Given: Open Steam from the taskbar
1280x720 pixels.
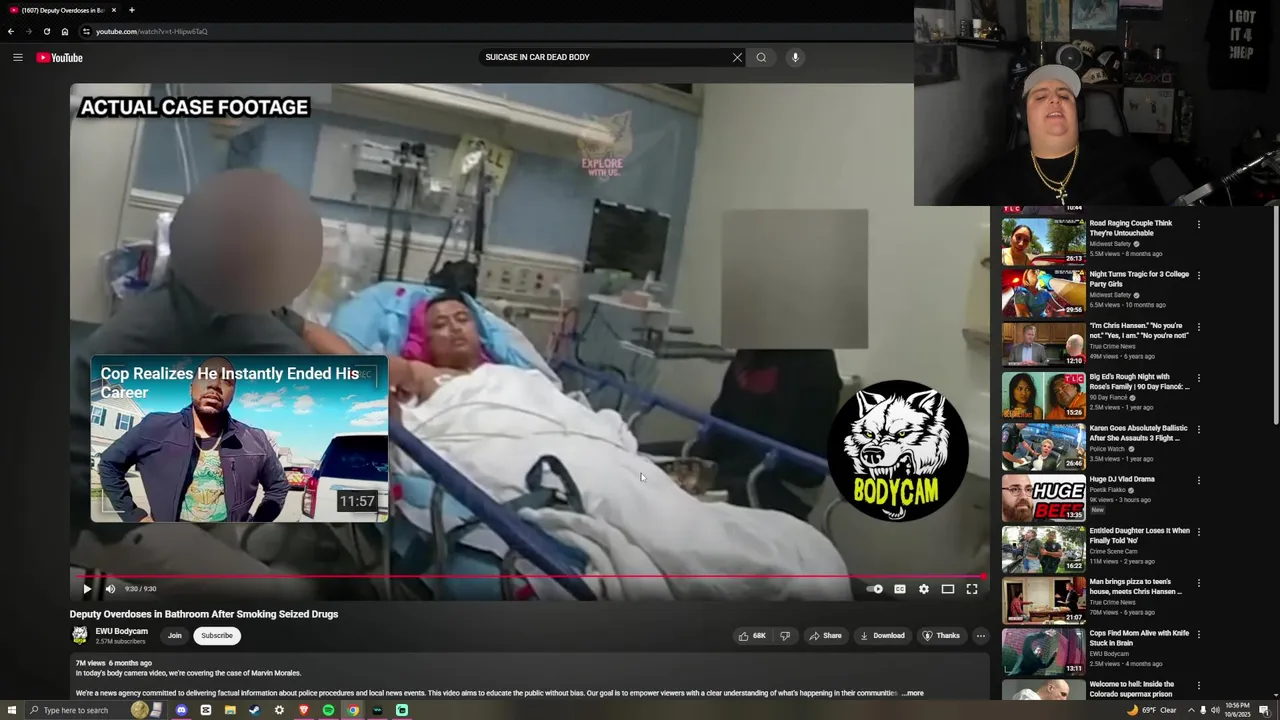Looking at the screenshot, I should pyautogui.click(x=254, y=710).
